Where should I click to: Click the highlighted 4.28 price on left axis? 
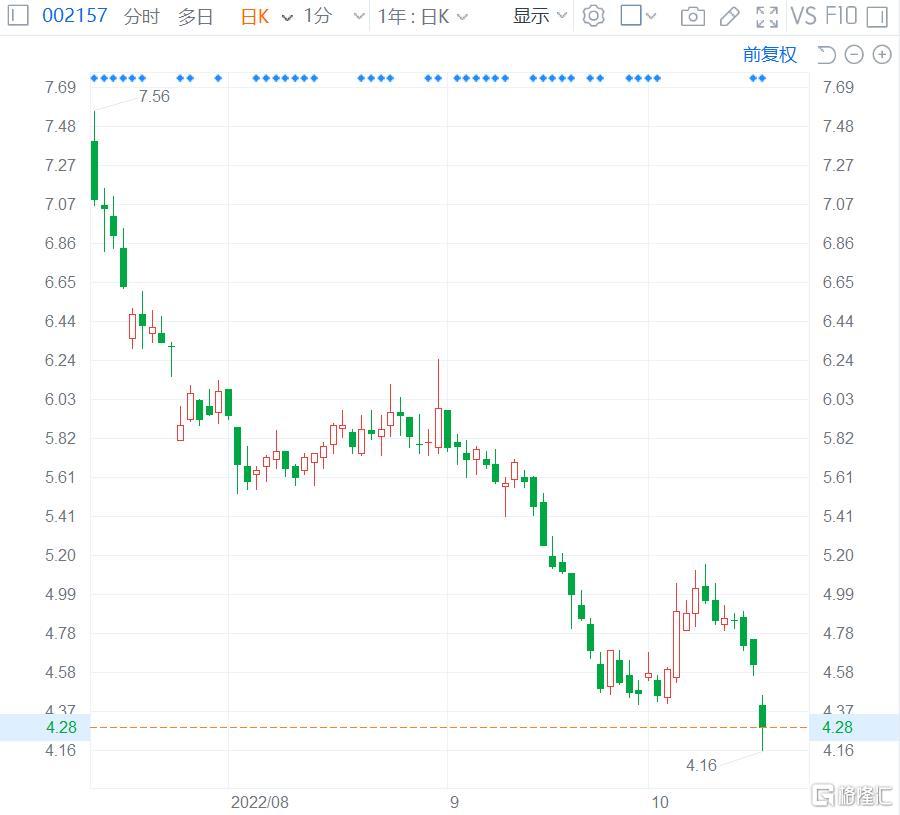(61, 727)
